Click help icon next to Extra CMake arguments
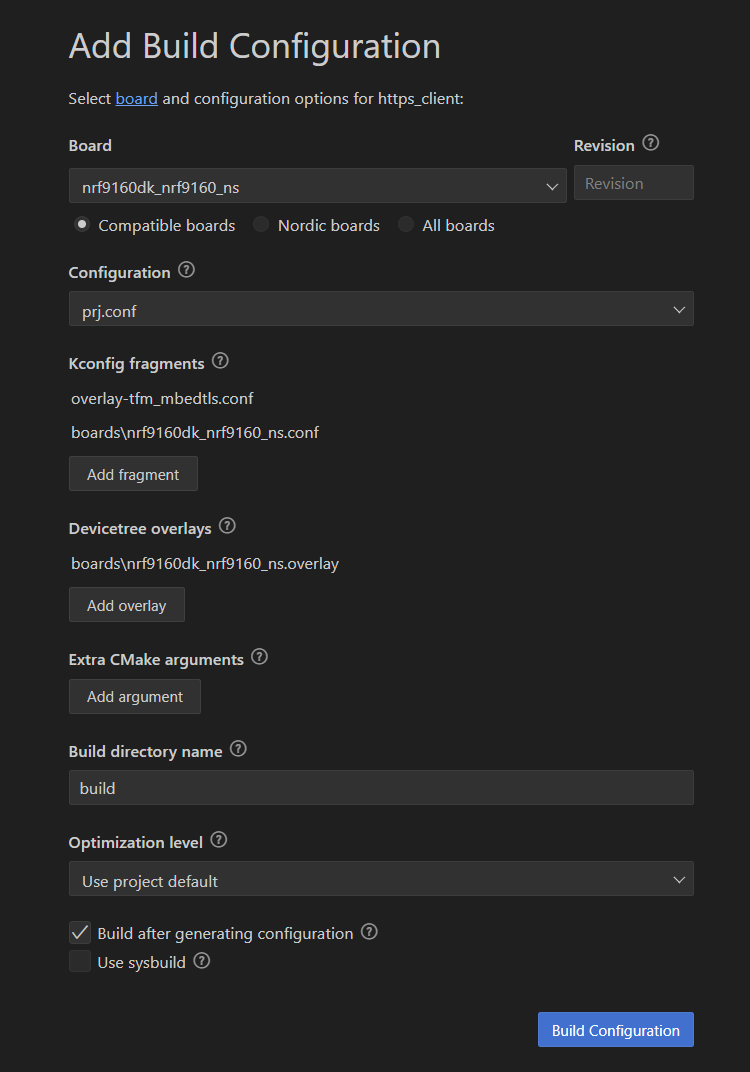This screenshot has height=1072, width=750. [259, 657]
